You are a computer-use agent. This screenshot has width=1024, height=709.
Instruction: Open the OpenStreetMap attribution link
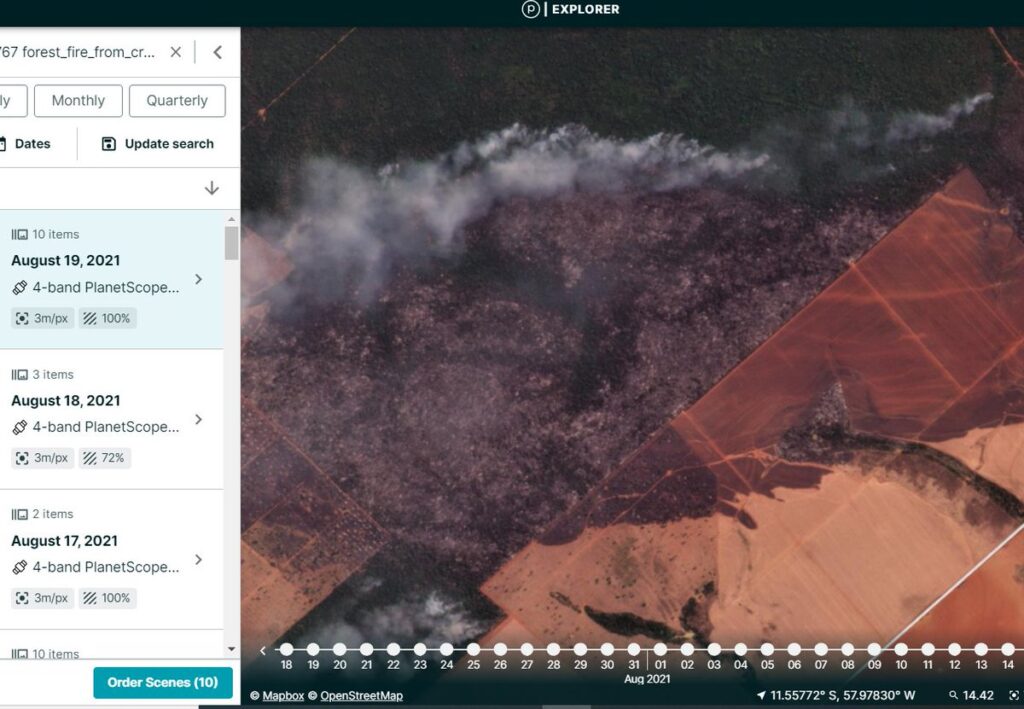pyautogui.click(x=360, y=696)
